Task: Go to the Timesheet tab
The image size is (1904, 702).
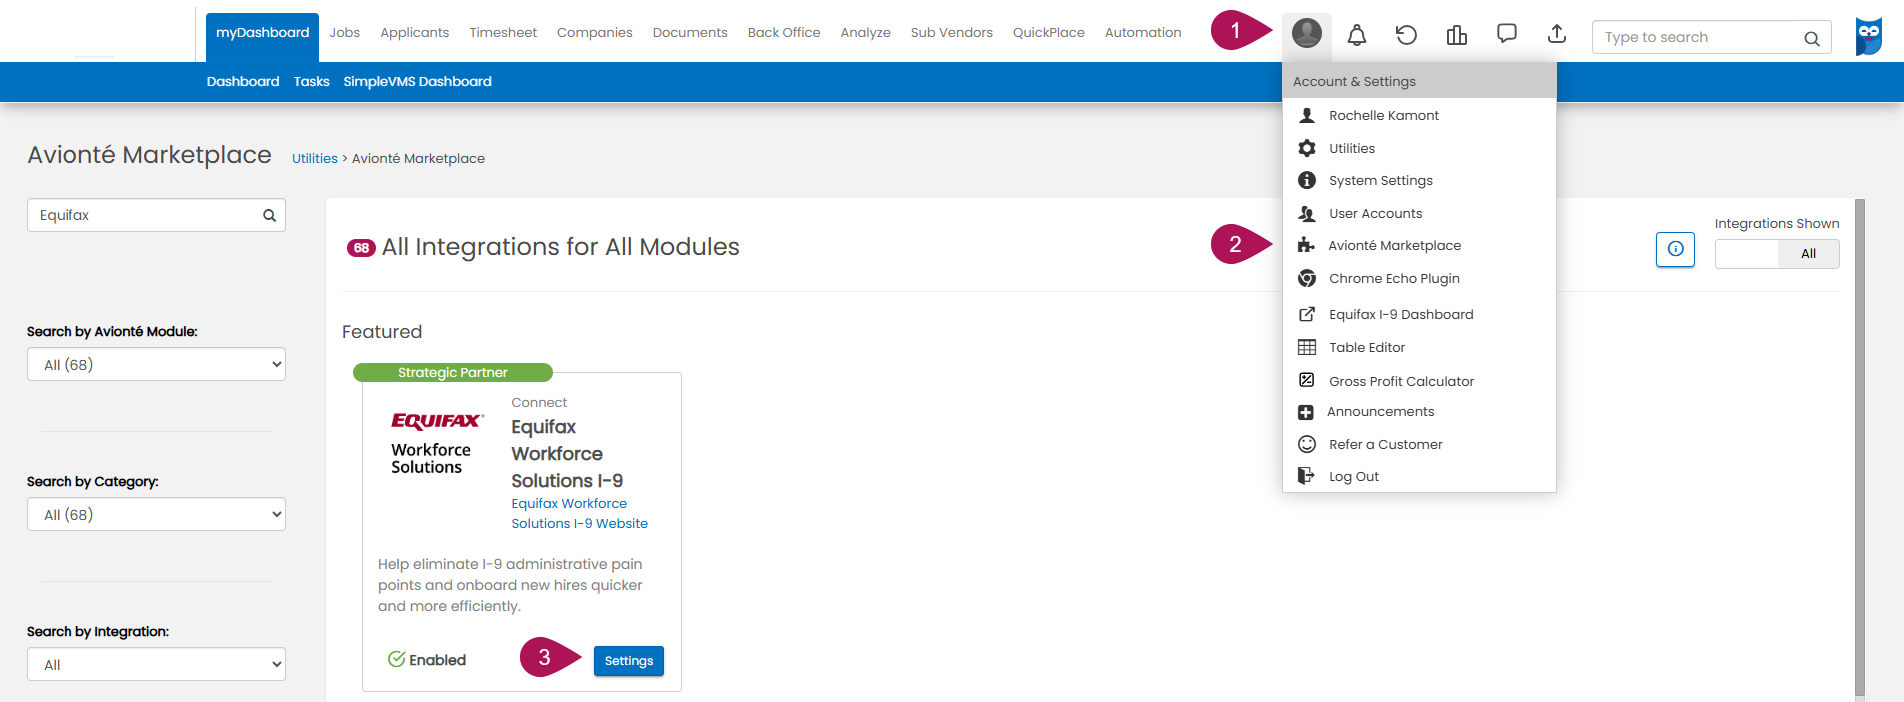Action: click(x=503, y=33)
